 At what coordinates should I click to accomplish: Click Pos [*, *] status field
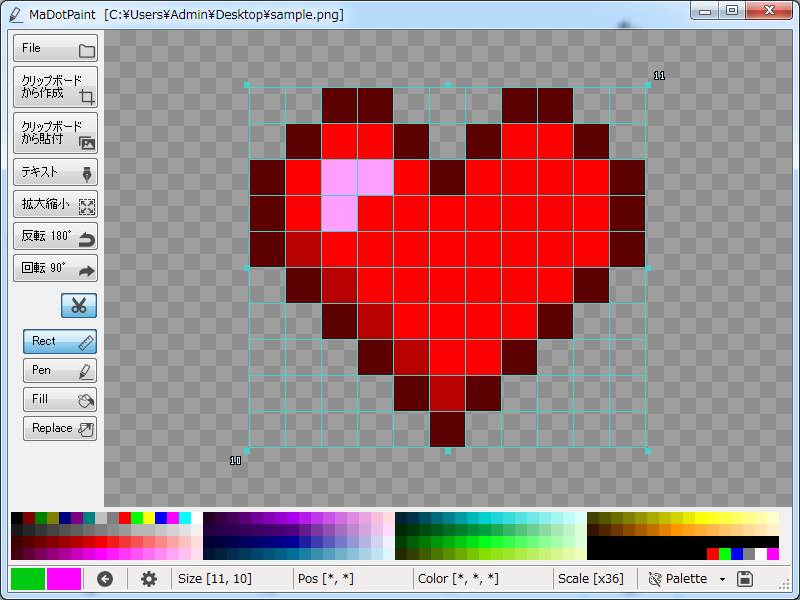[x=326, y=579]
